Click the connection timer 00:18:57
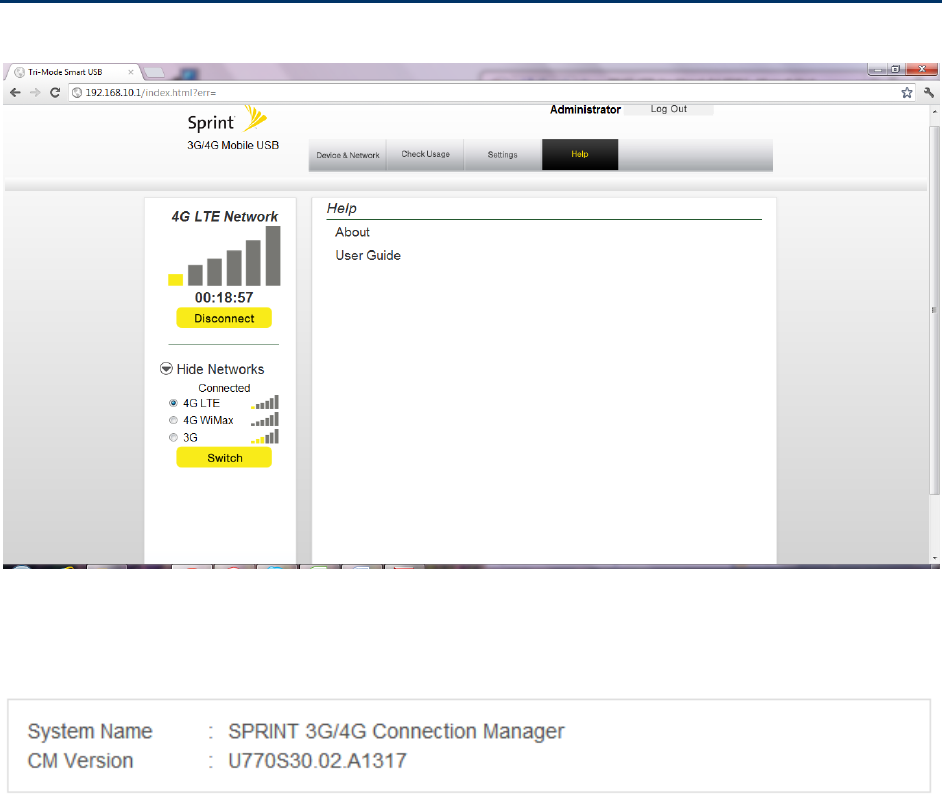The image size is (942, 799). pyautogui.click(x=224, y=297)
